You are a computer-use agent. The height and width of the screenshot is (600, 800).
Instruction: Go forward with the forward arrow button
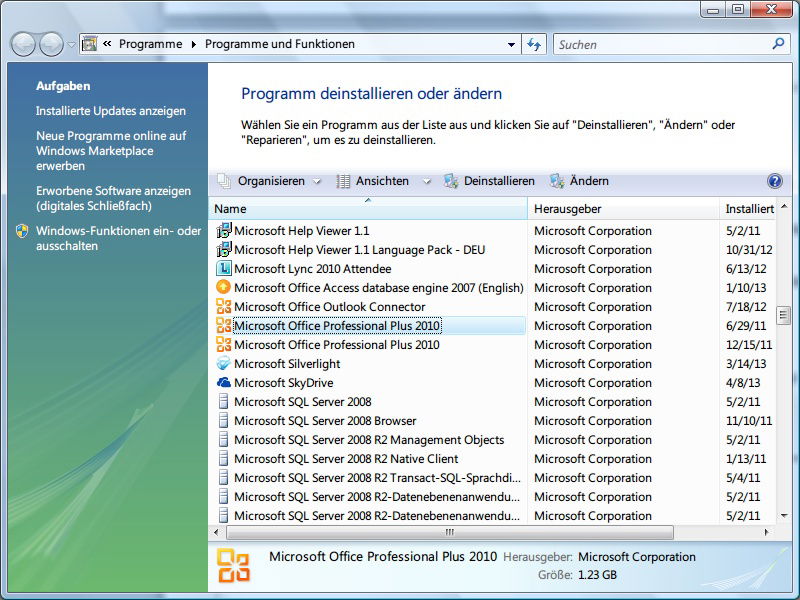52,44
